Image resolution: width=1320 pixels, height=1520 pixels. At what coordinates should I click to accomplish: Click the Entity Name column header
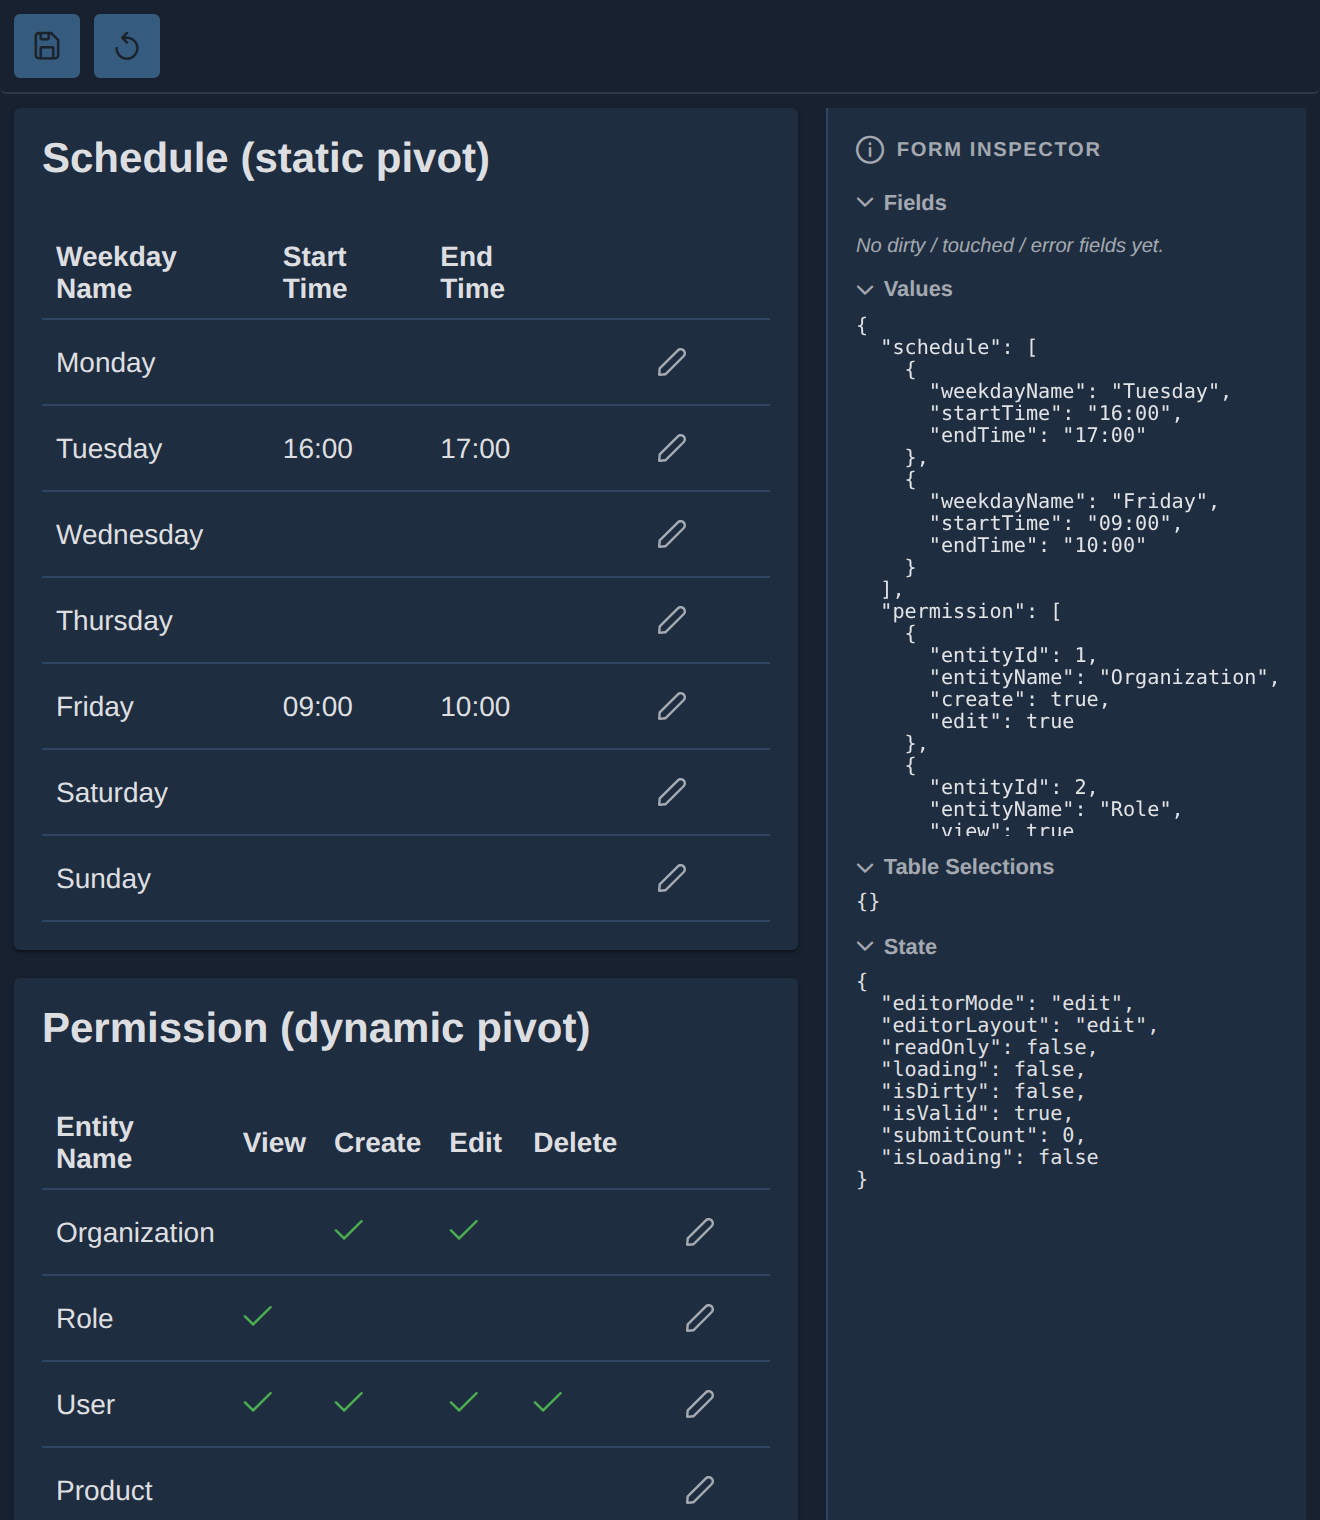pyautogui.click(x=95, y=1142)
